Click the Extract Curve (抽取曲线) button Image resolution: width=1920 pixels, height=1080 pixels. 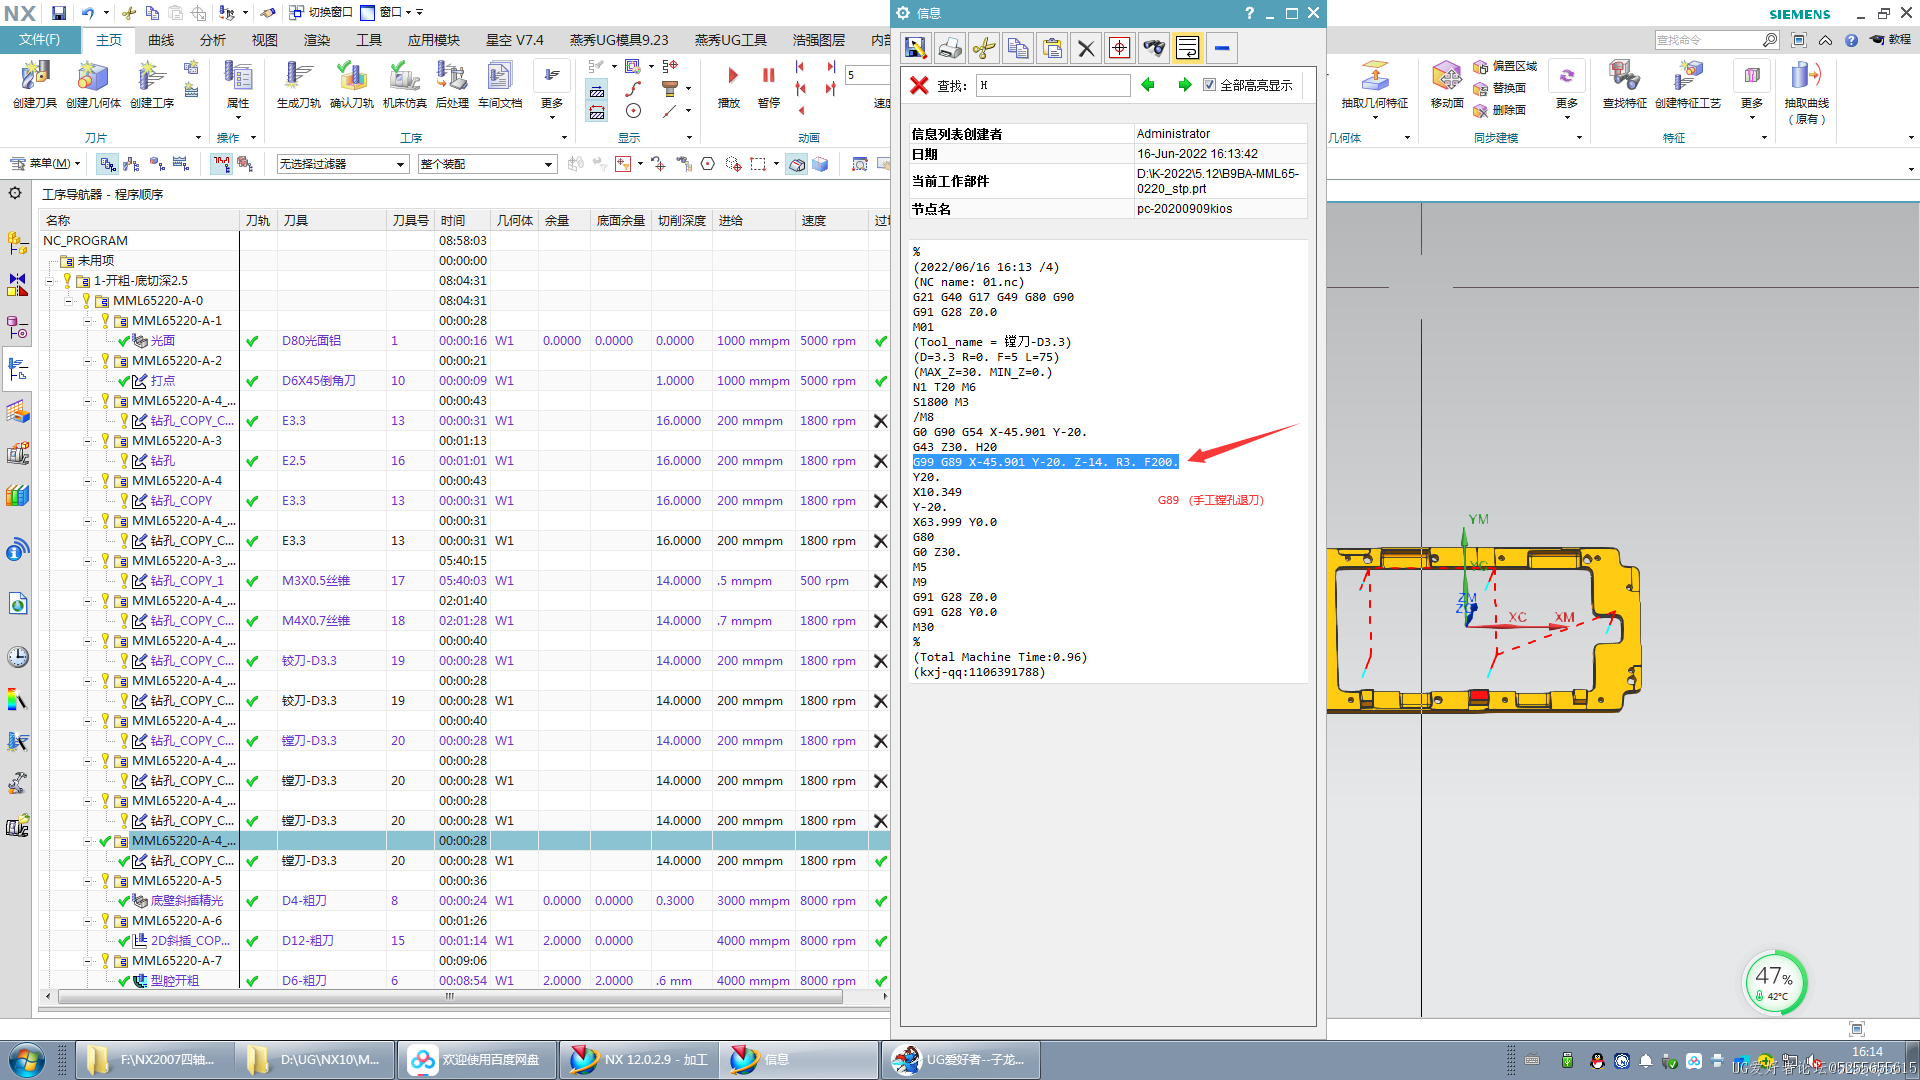[x=1807, y=90]
